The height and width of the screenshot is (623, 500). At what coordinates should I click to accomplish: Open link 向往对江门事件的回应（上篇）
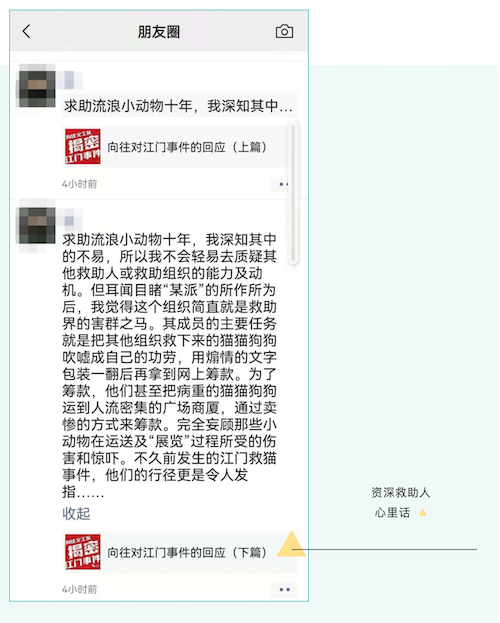click(187, 147)
